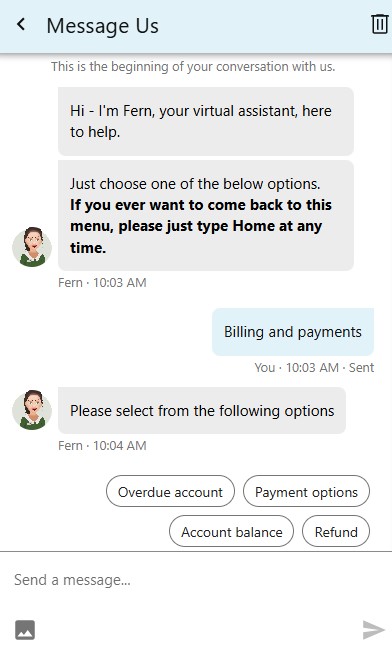Click the 'beginning of your conversation' notice

coord(193,67)
